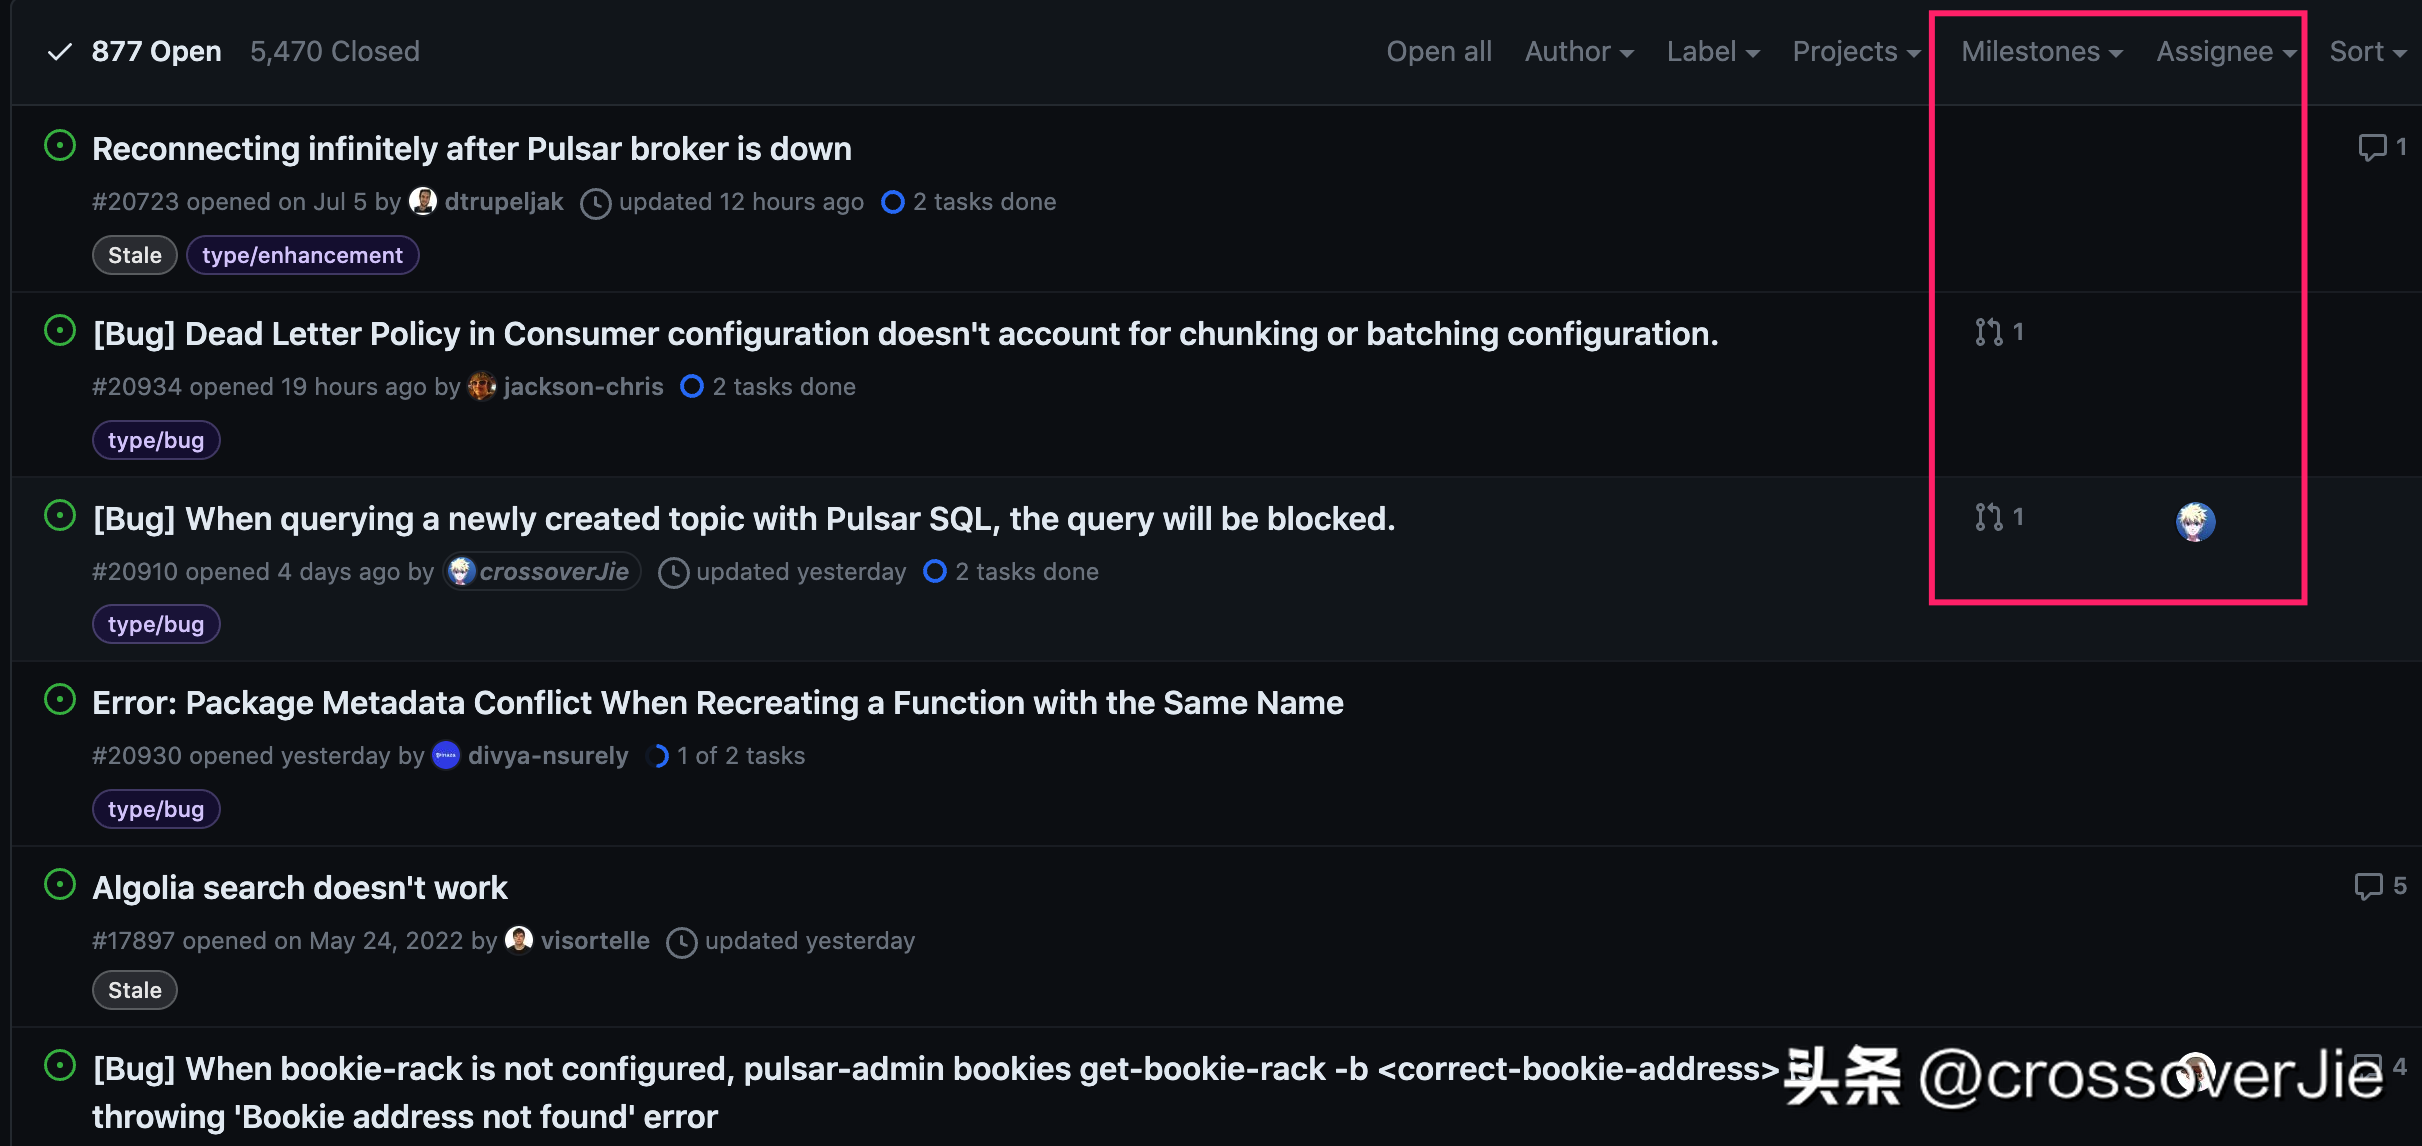Click the Open all link
Screen dimensions: 2422x1146
(1439, 51)
